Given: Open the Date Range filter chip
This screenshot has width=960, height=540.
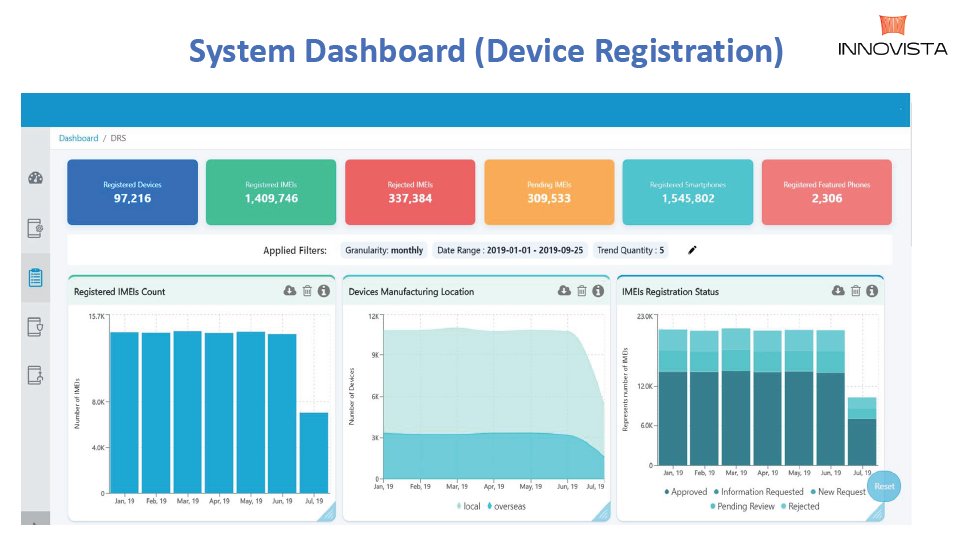Looking at the screenshot, I should coord(510,250).
